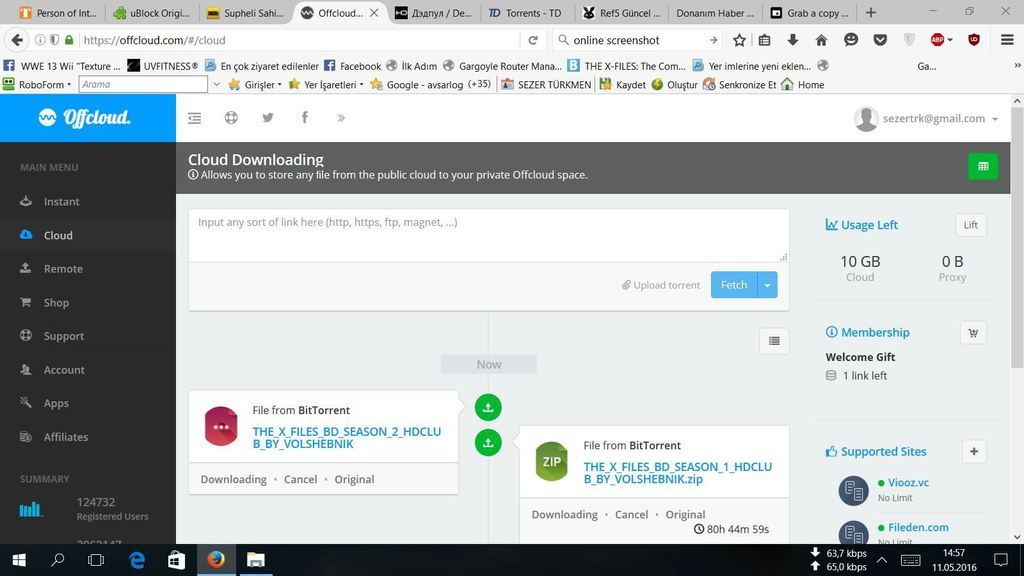
Task: Open the Facebook icon in header
Action: coord(304,118)
